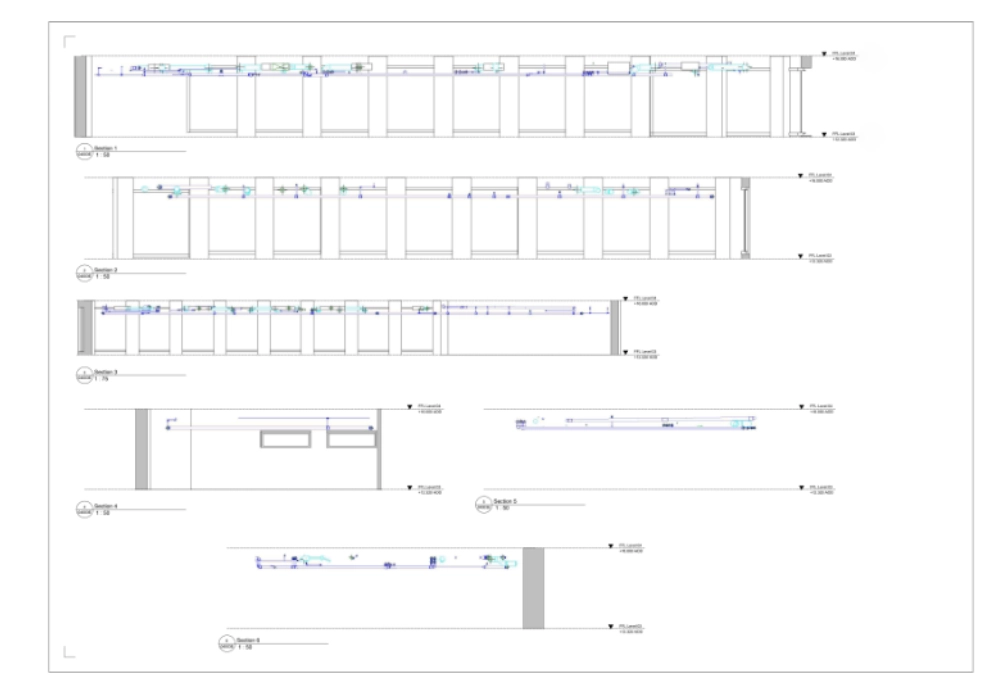Click the Section 3 view title label

pos(106,371)
